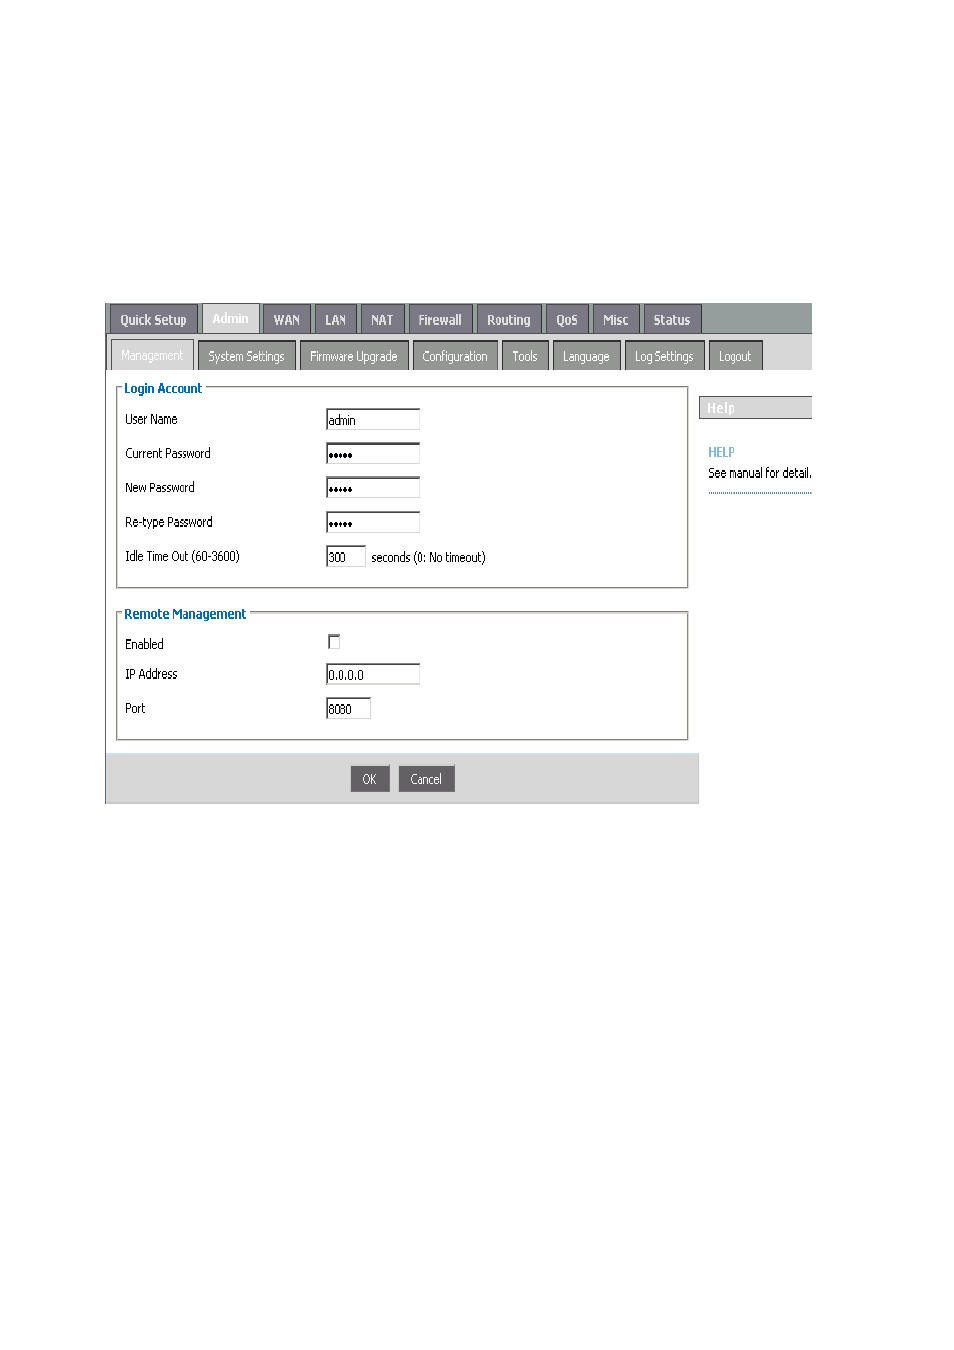Open the QoS tab

tap(567, 320)
